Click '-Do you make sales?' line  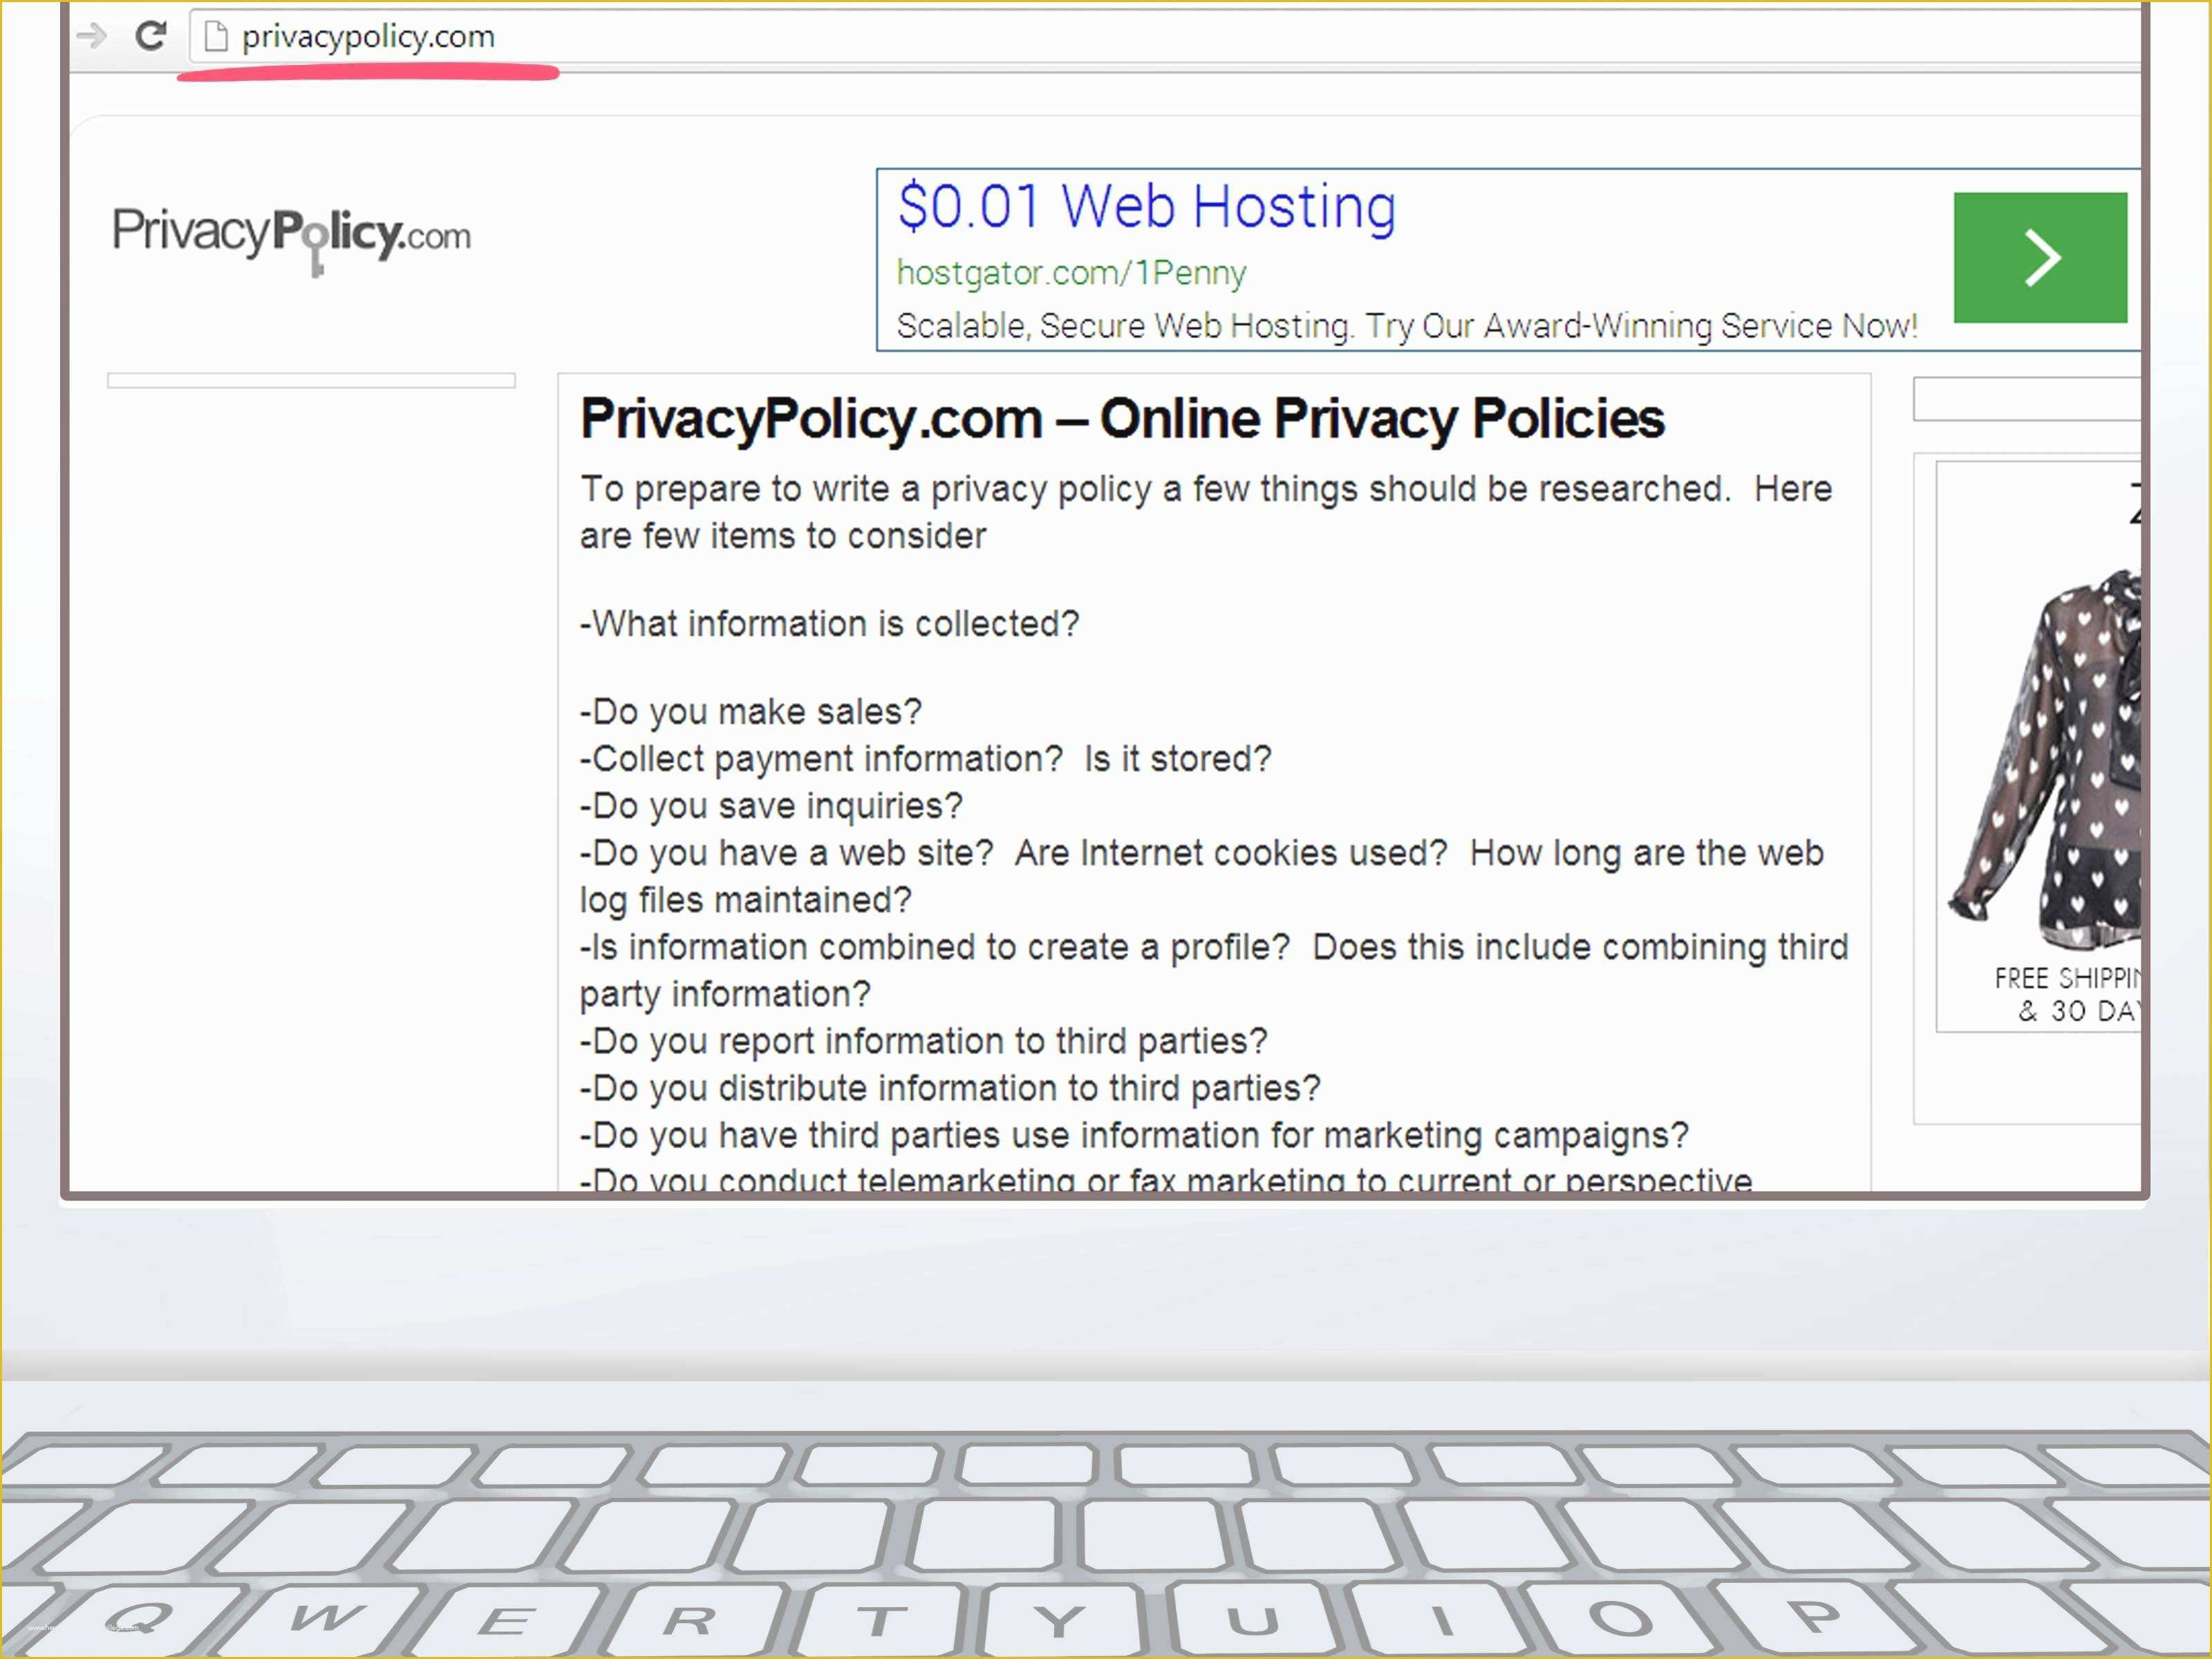750,711
